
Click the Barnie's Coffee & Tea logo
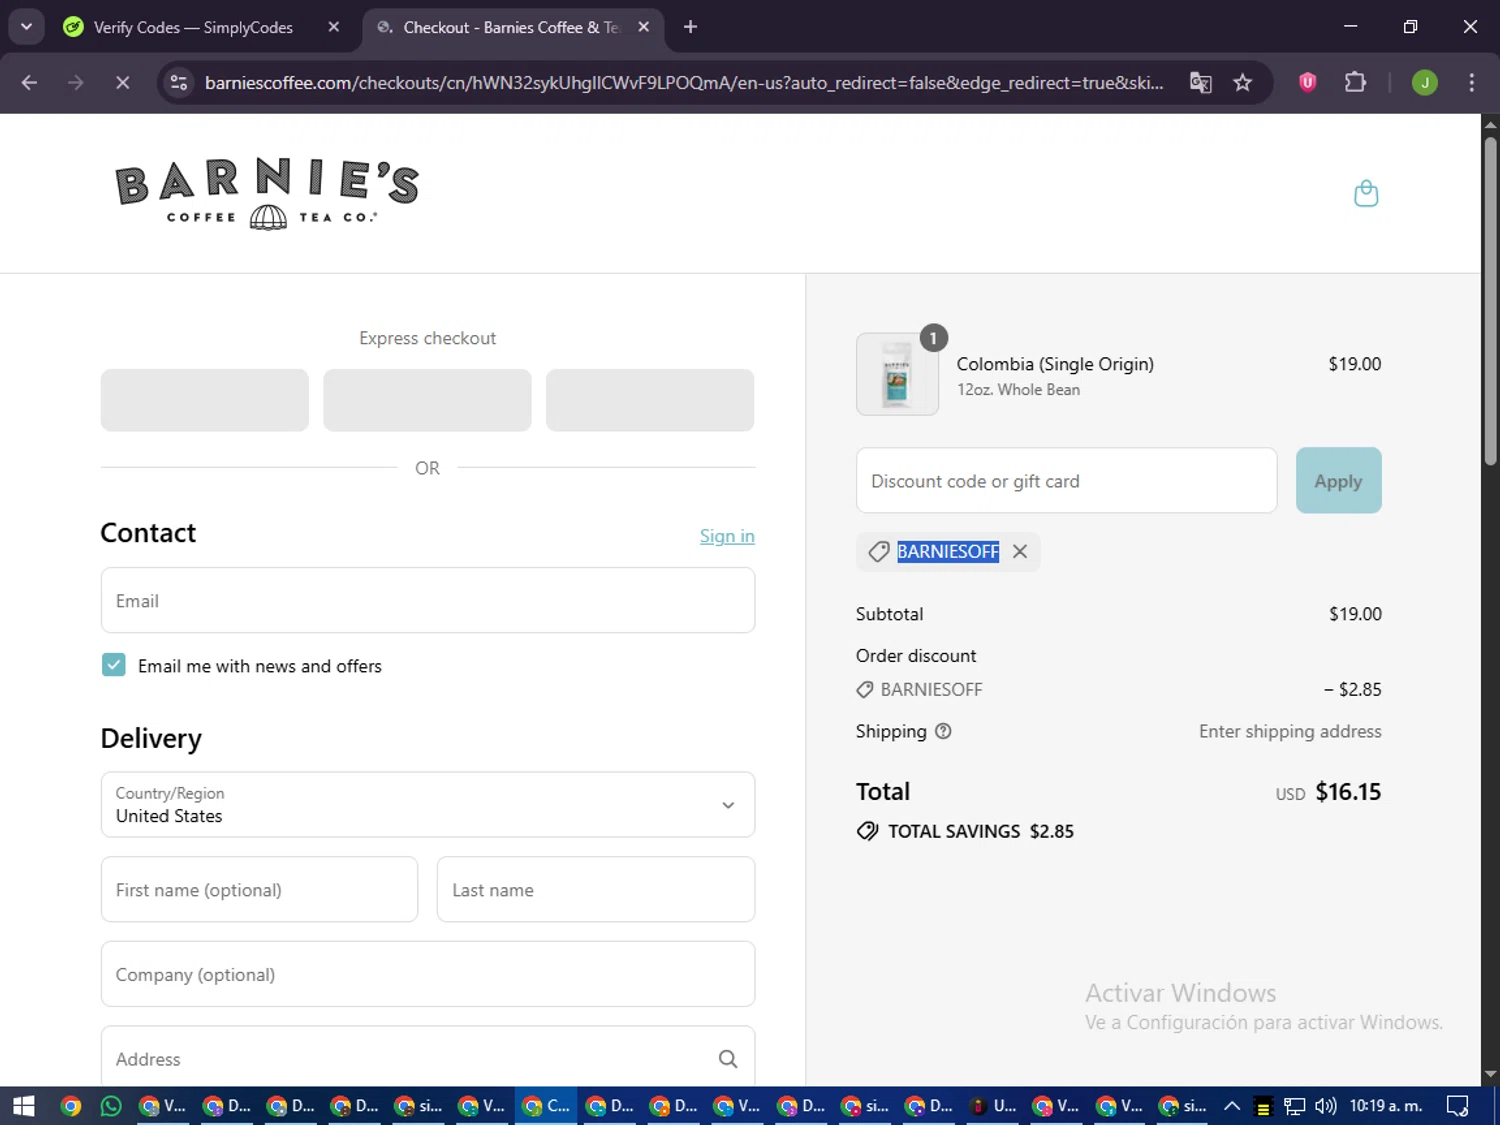(267, 194)
